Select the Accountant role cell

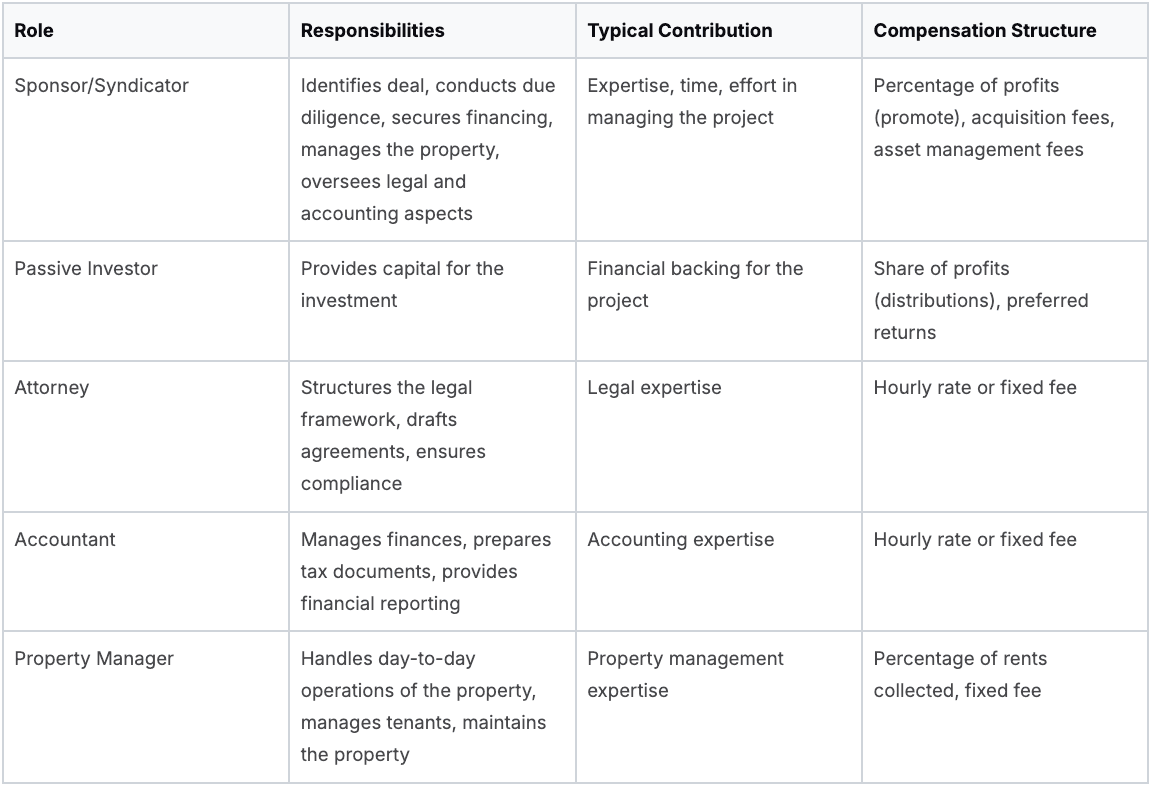(x=65, y=540)
